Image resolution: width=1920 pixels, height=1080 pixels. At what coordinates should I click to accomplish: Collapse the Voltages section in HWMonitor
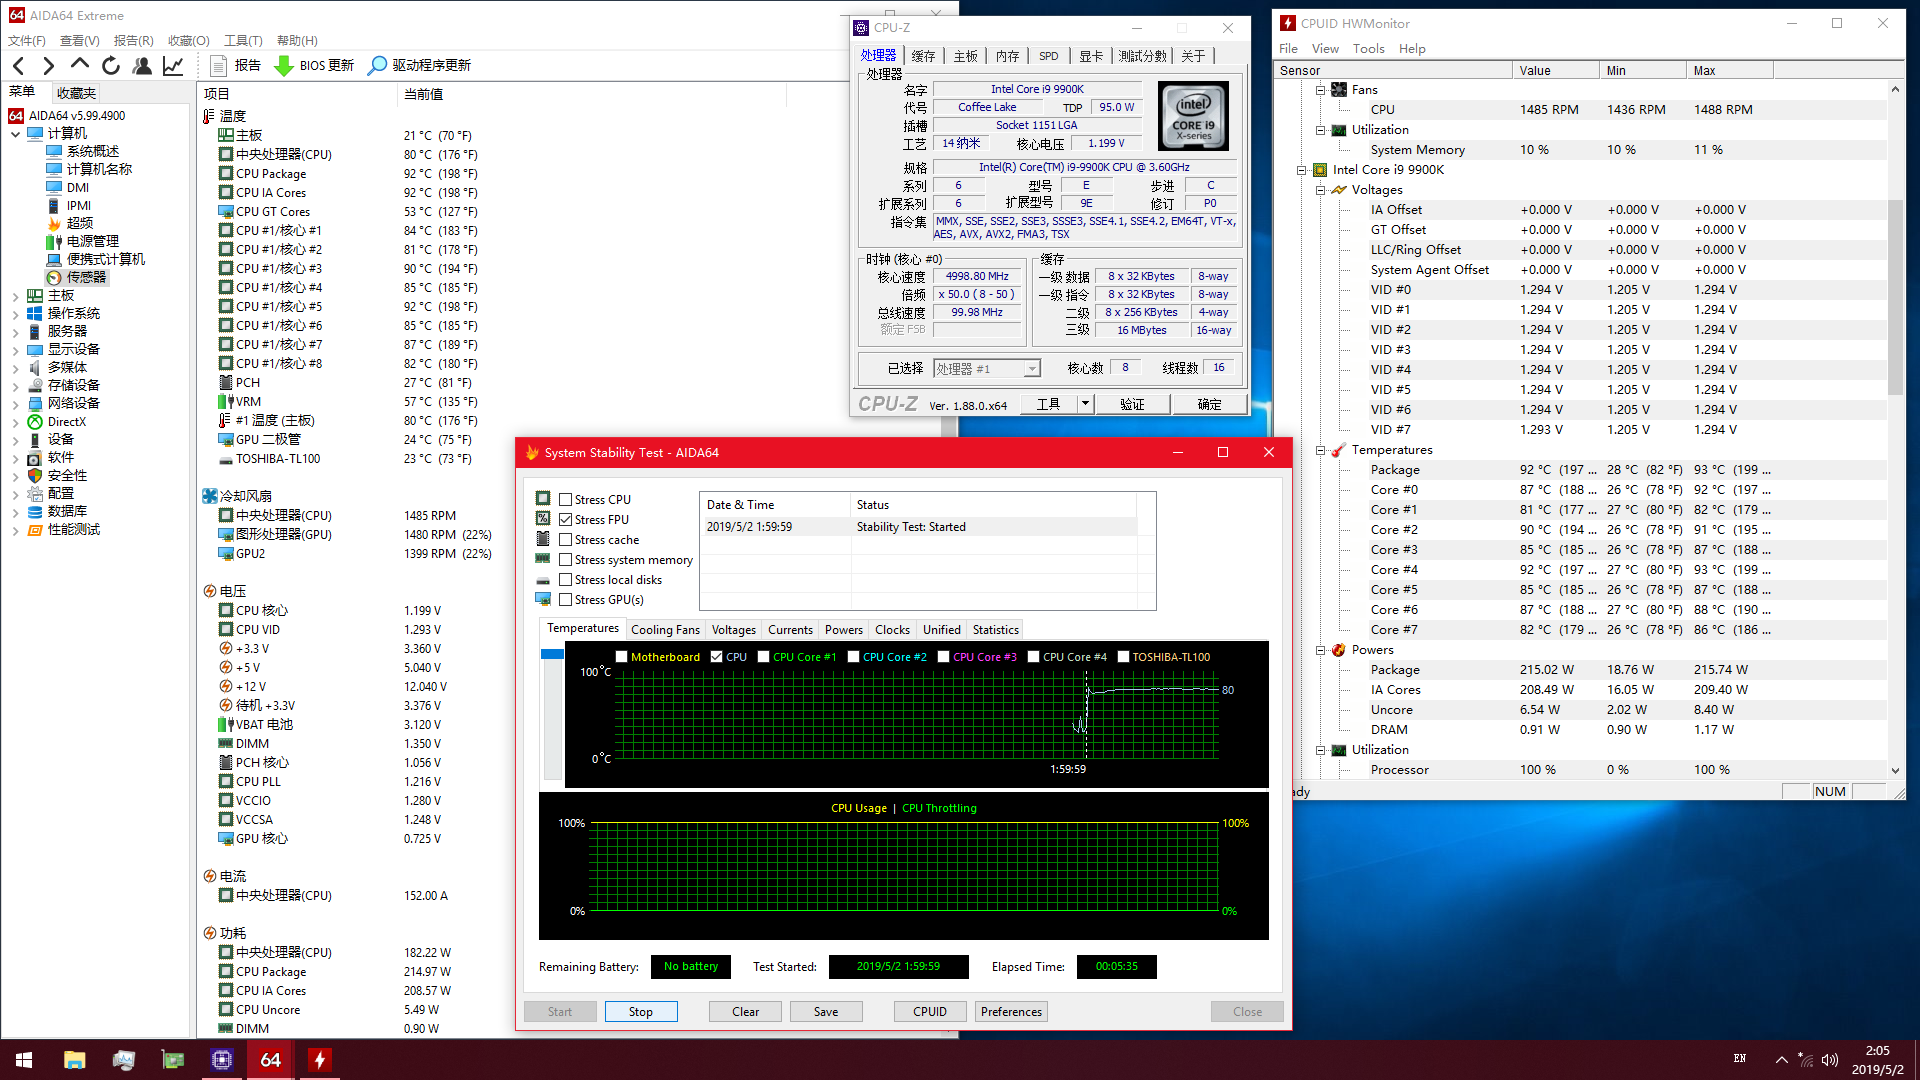(x=1320, y=190)
